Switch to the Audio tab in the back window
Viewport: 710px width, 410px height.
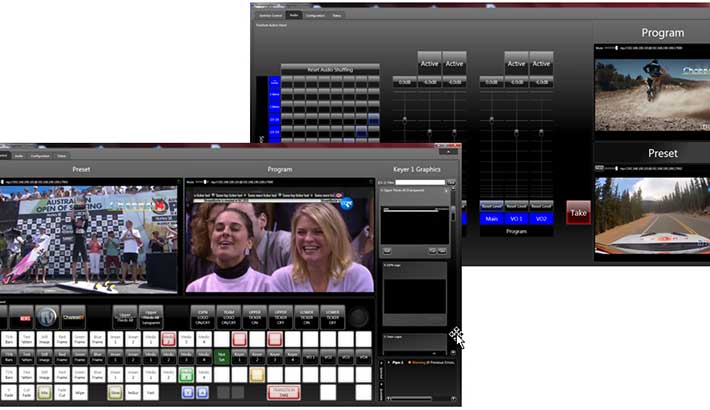coord(295,16)
